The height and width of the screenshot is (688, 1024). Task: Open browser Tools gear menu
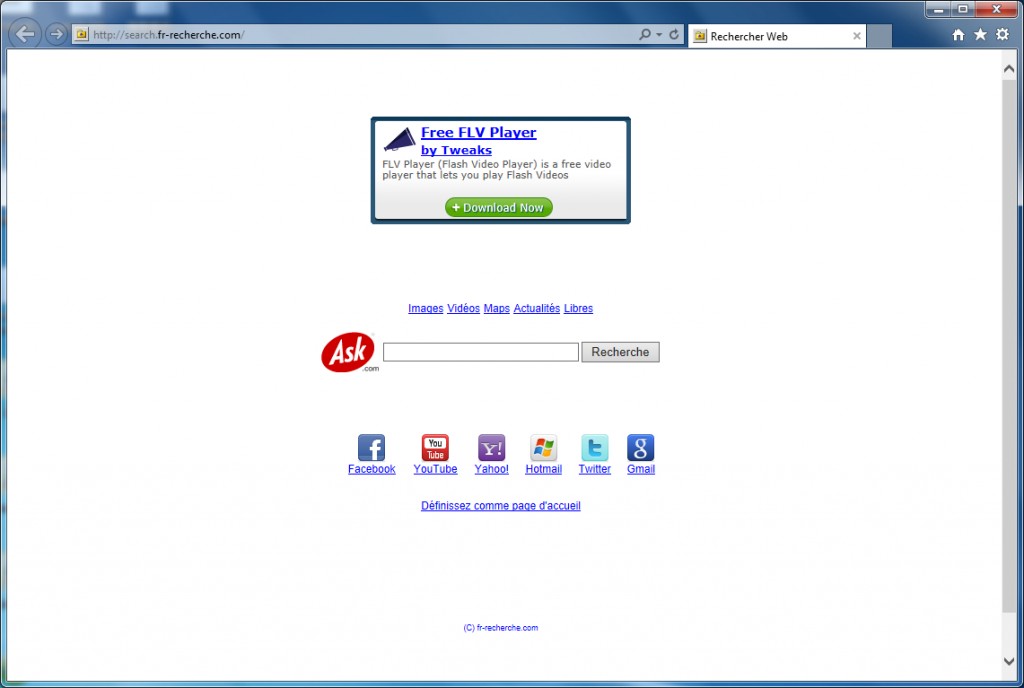pyautogui.click(x=1002, y=35)
